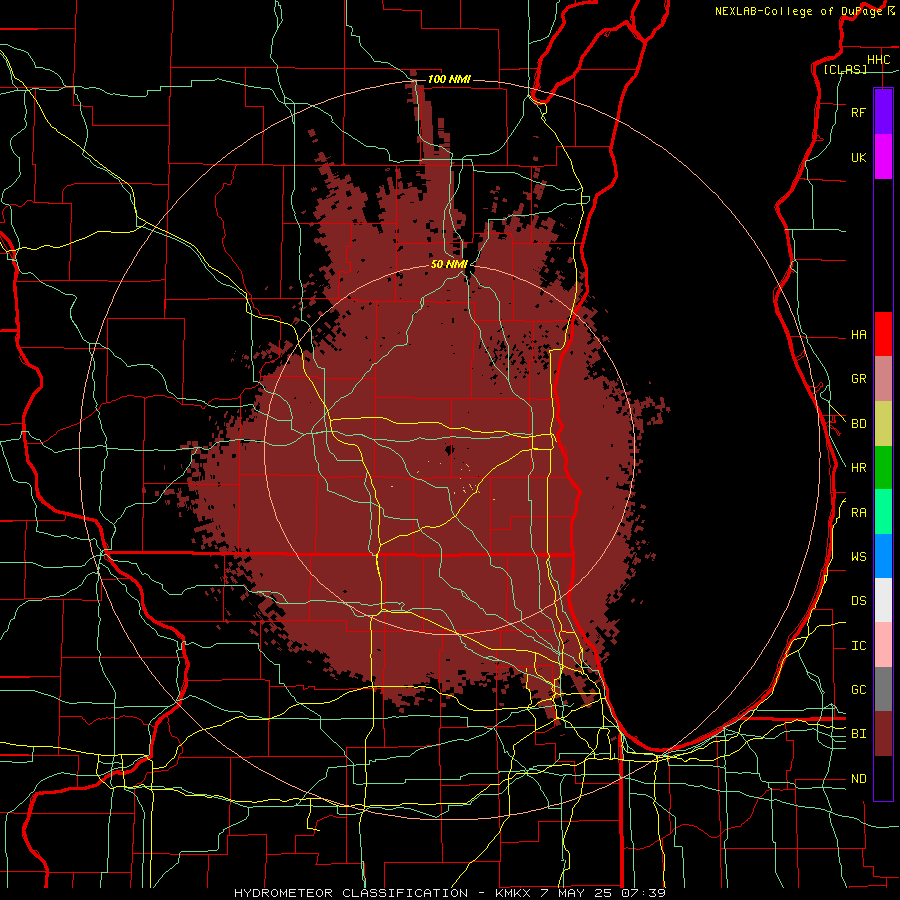Click the NEXLAB-College of DuPage credit text
The image size is (900, 900).
click(x=798, y=11)
